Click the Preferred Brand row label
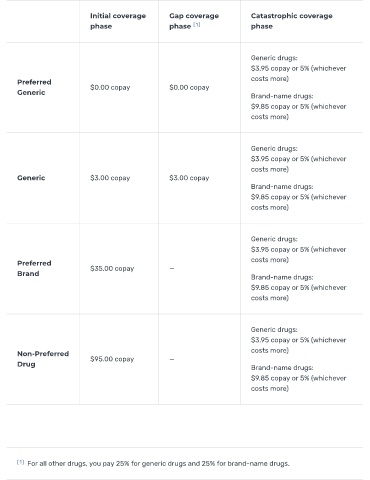This screenshot has height=480, width=370. pyautogui.click(x=34, y=268)
